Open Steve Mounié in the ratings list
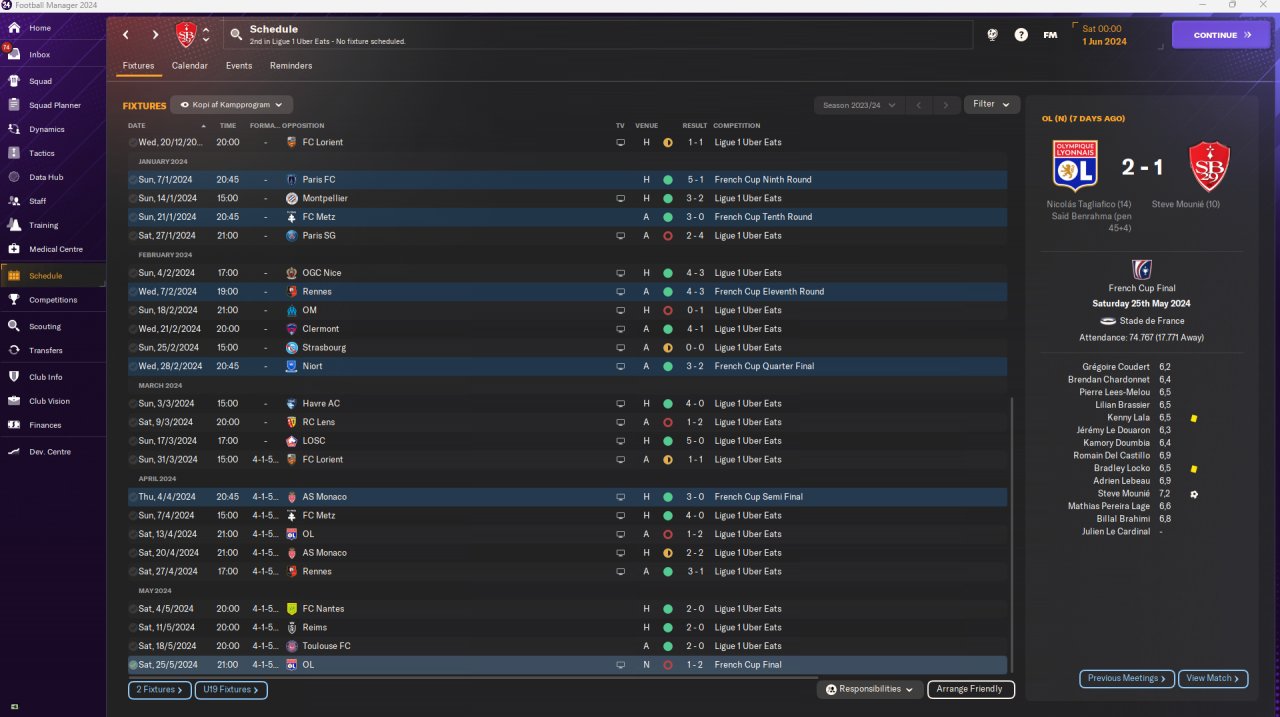1280x717 pixels. pyautogui.click(x=1123, y=494)
